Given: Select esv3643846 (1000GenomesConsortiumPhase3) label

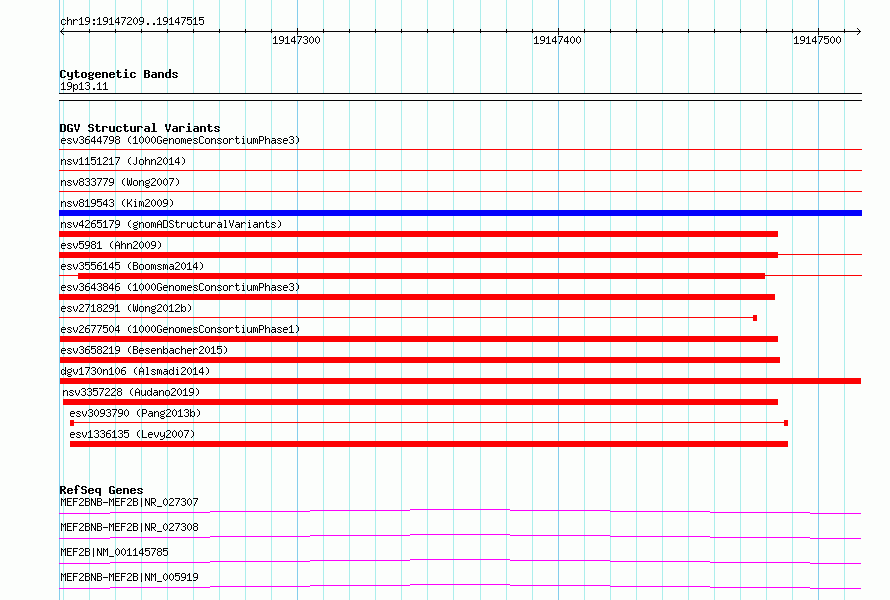Looking at the screenshot, I should coord(180,287).
